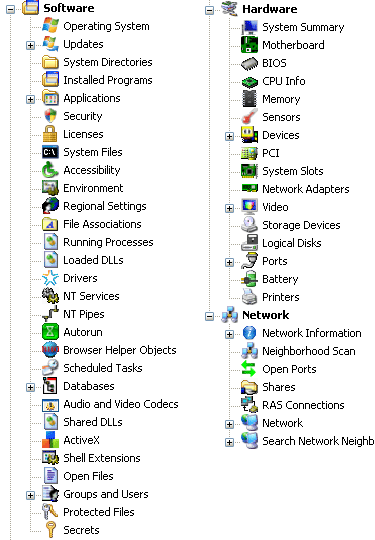Click the Operating System Windows flag icon
375x540 pixels.
tap(50, 26)
